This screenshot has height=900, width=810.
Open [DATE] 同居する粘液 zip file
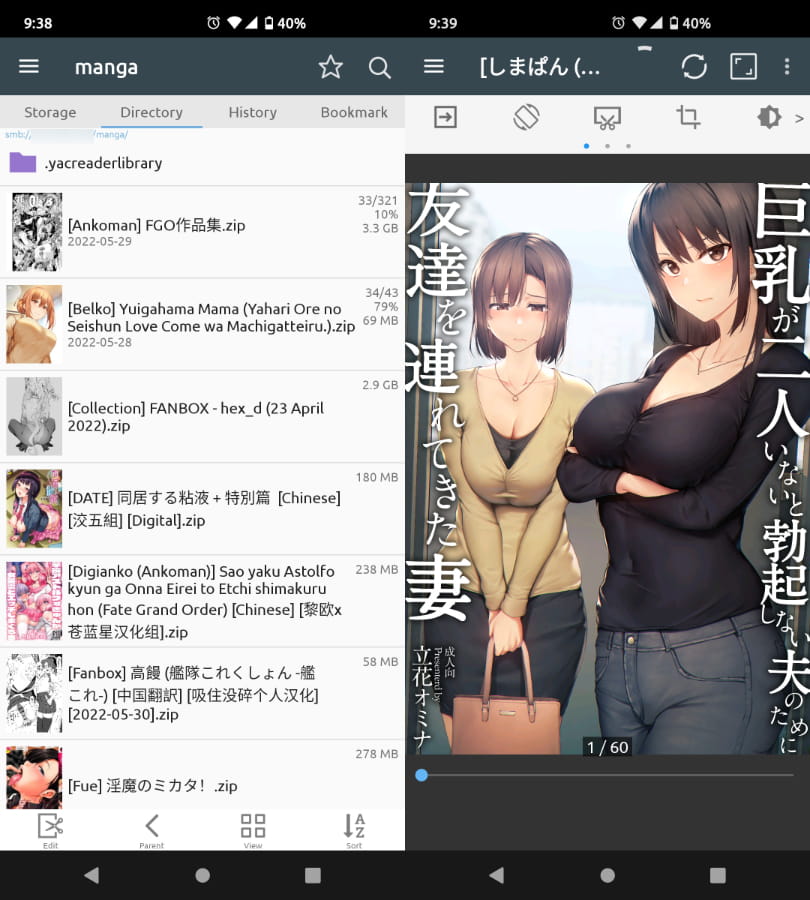pos(202,509)
